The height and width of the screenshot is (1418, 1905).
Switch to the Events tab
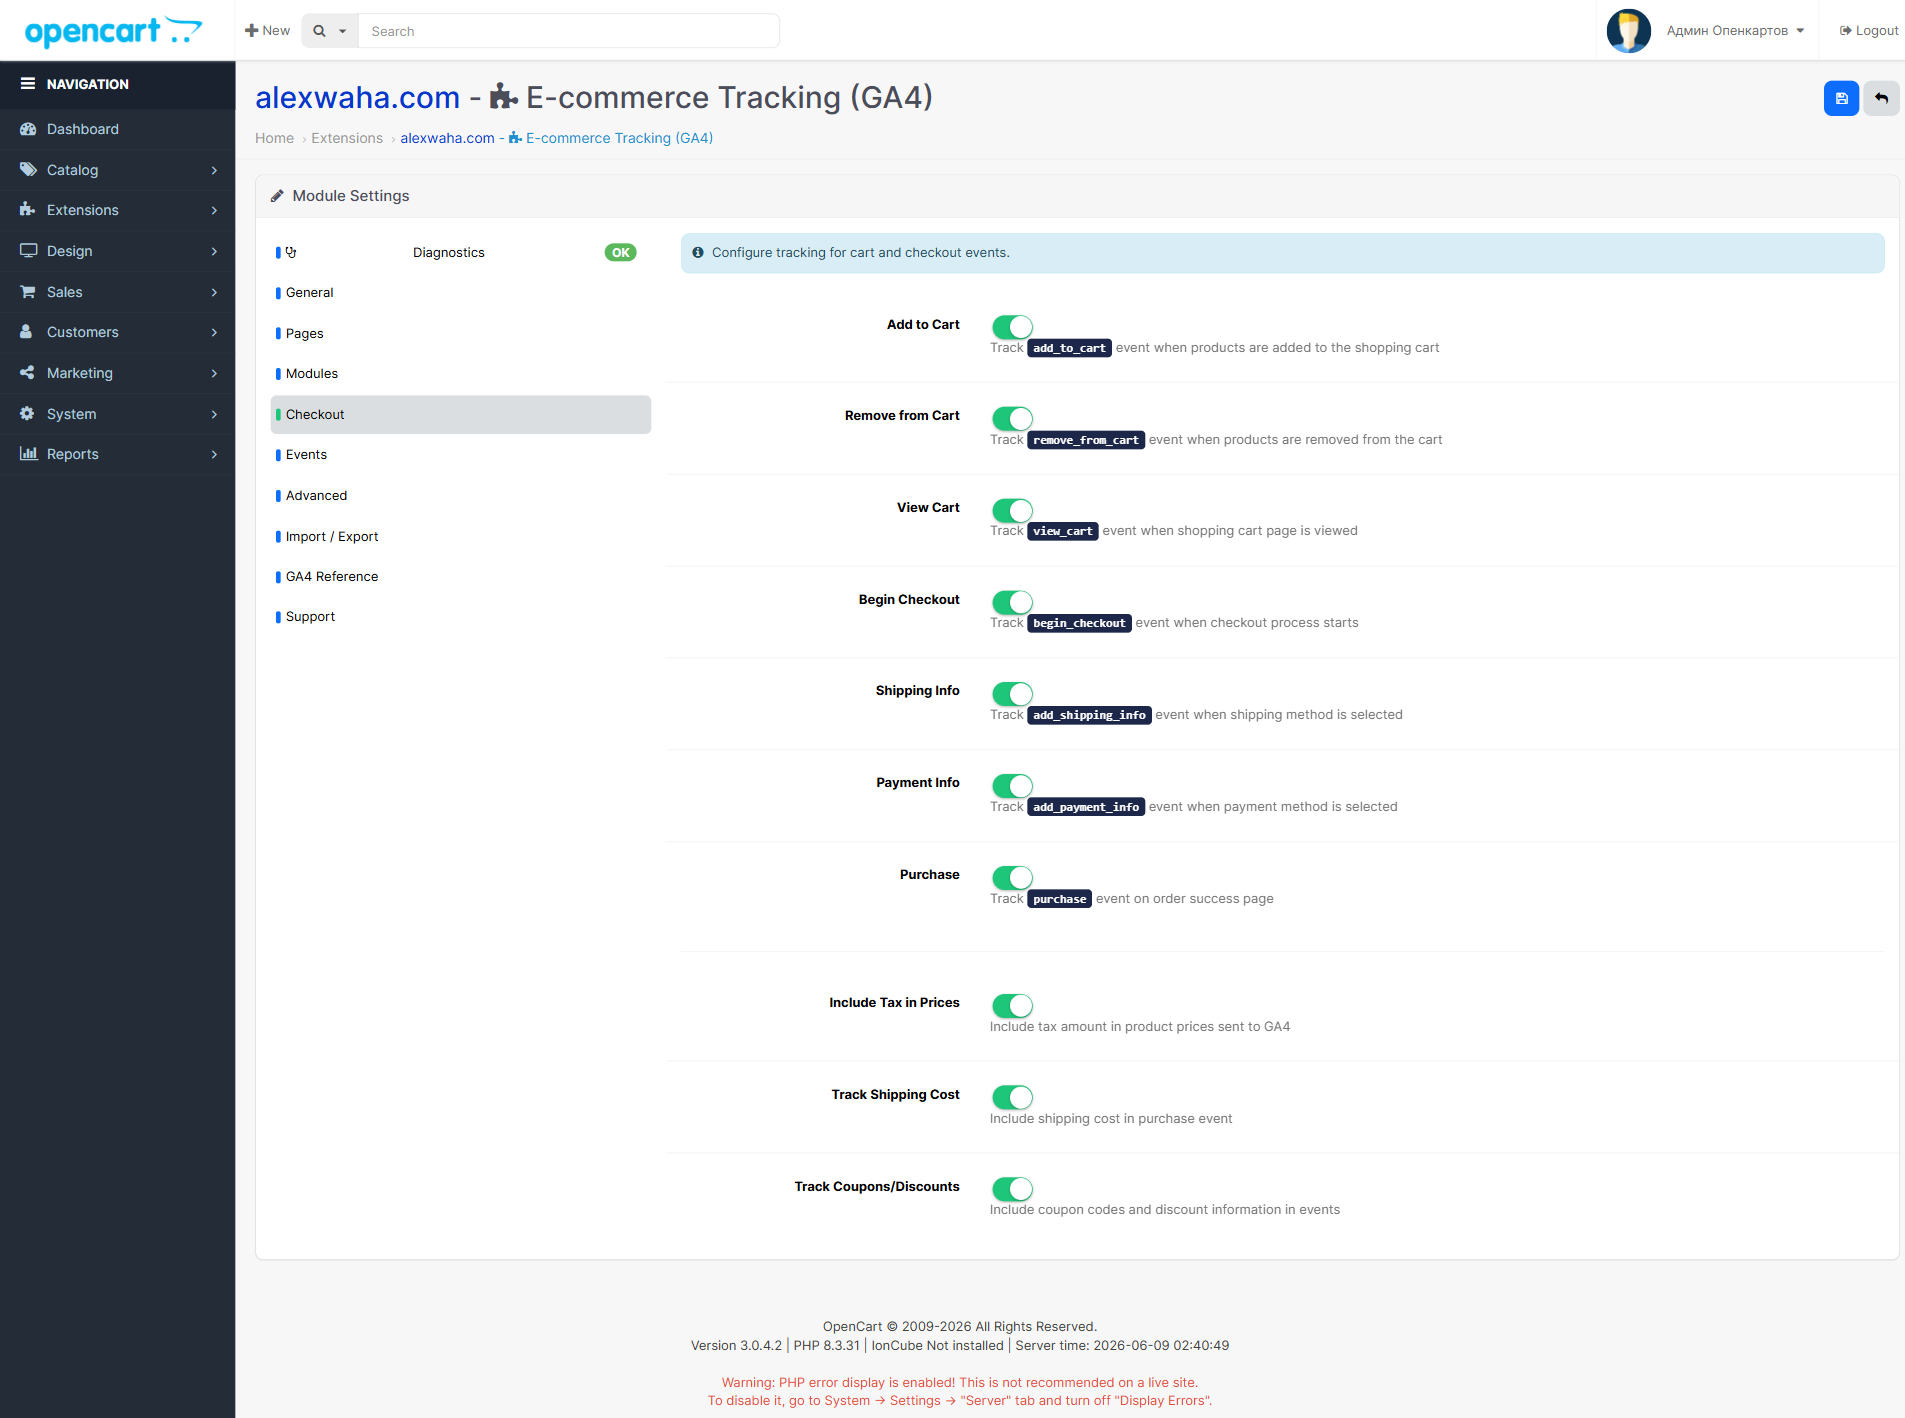(460, 455)
